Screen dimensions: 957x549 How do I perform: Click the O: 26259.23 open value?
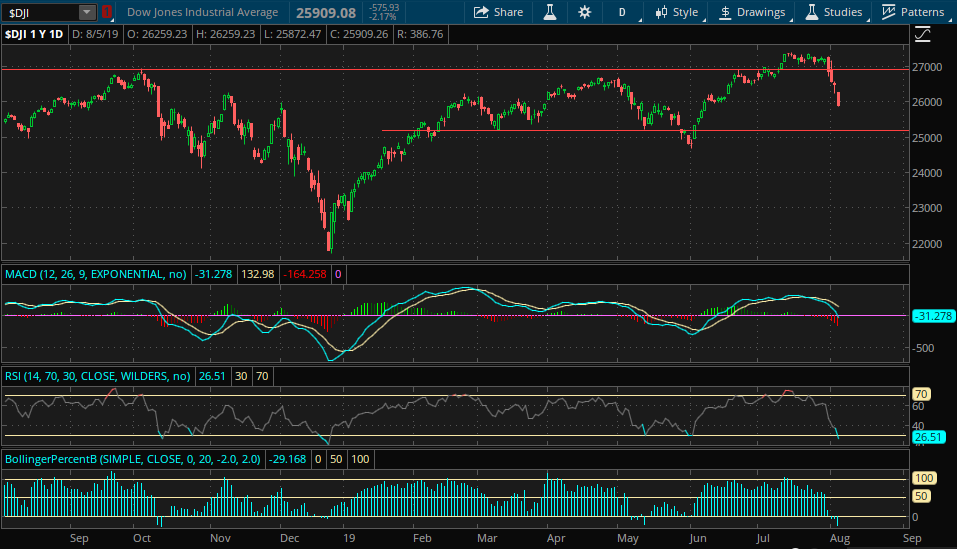157,34
